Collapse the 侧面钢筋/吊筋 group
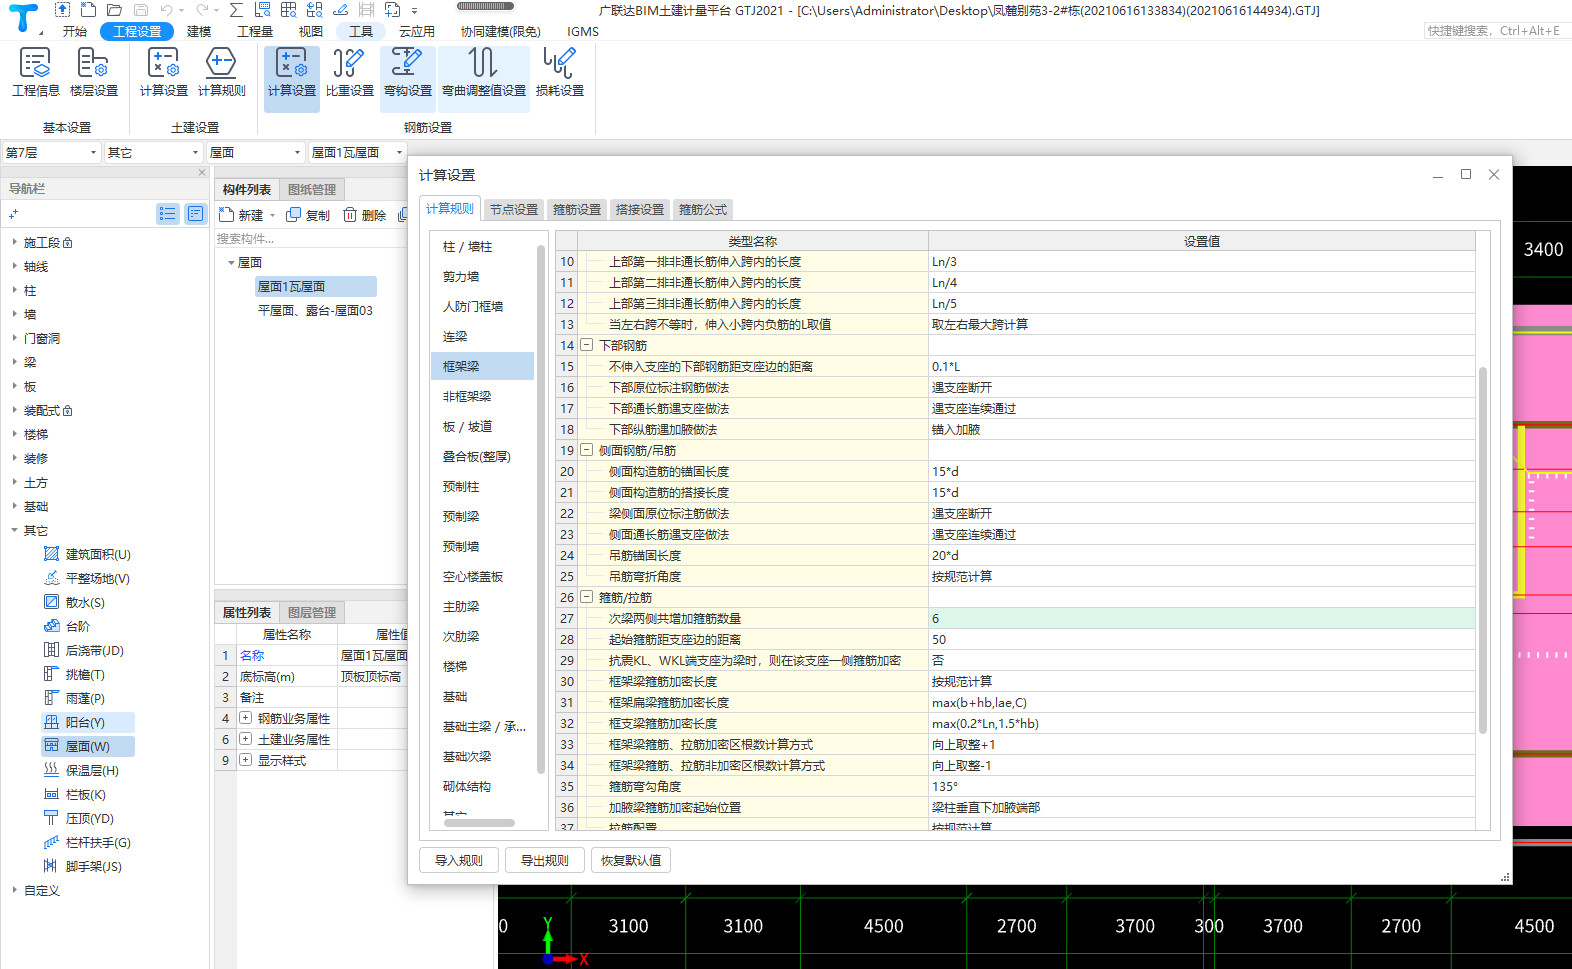This screenshot has height=969, width=1572. (x=587, y=450)
